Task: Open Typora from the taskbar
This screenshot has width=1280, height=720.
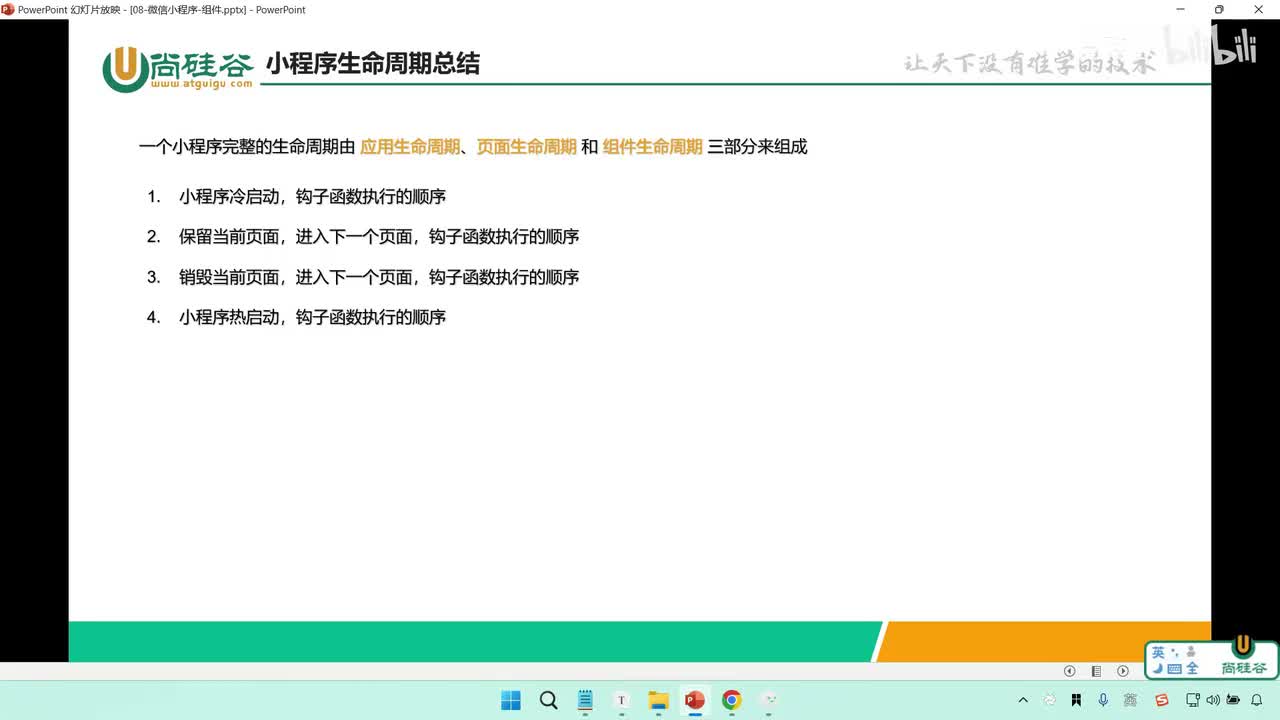Action: [x=621, y=700]
